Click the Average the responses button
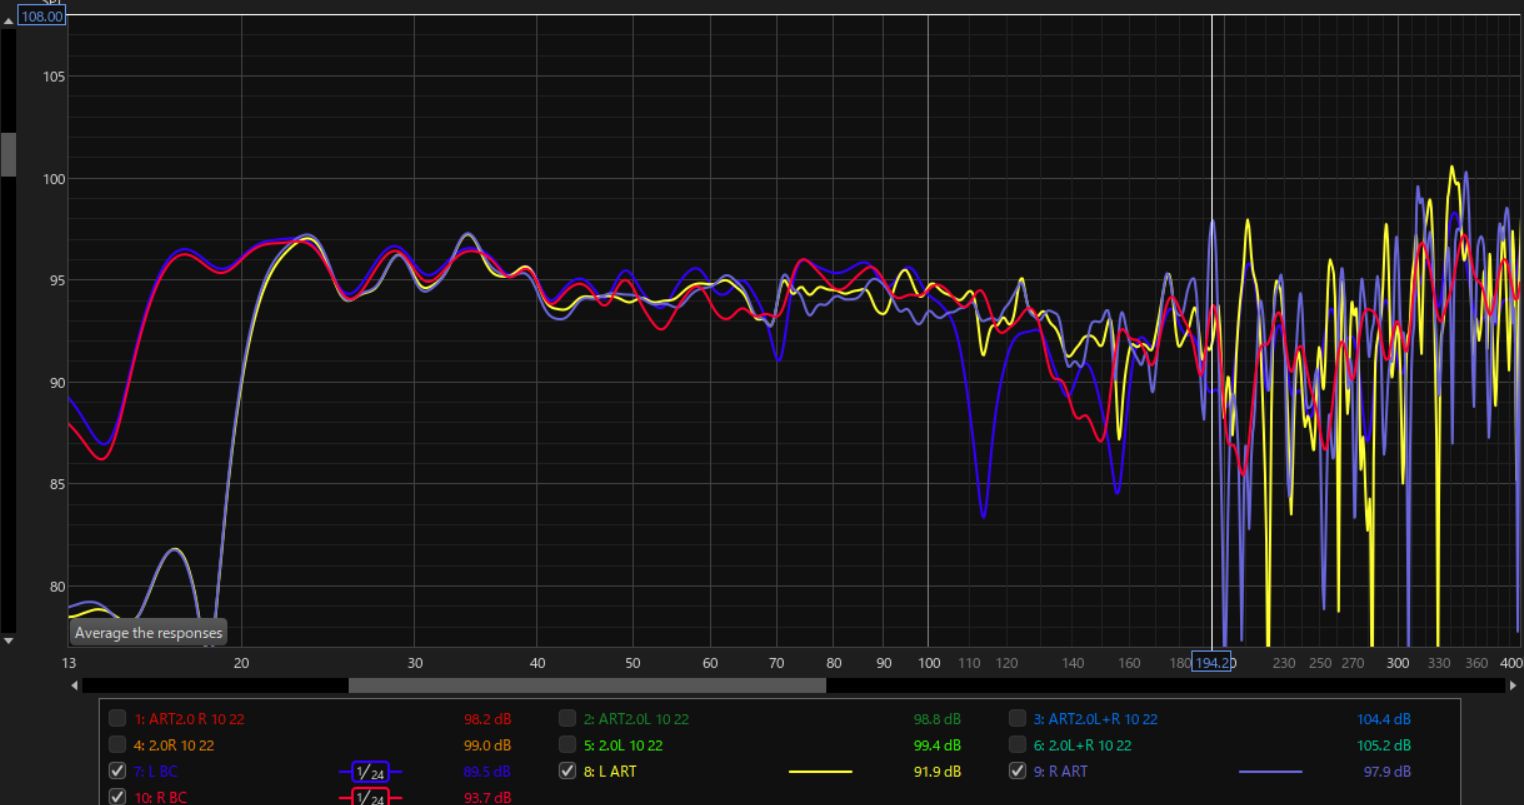The image size is (1524, 805). point(148,633)
